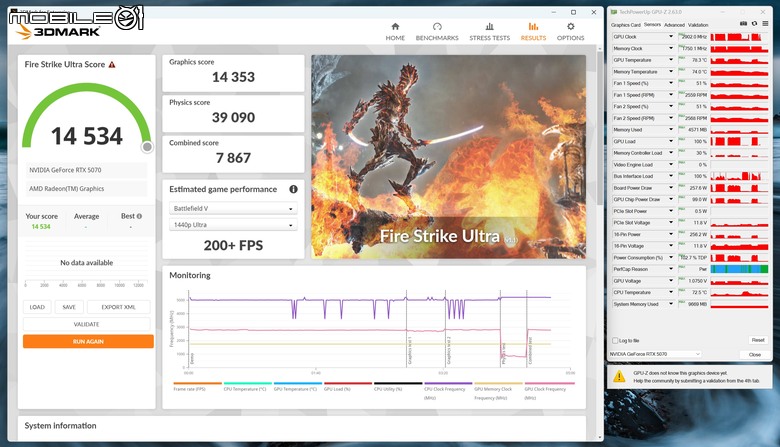Click the SAVE button

coord(69,307)
